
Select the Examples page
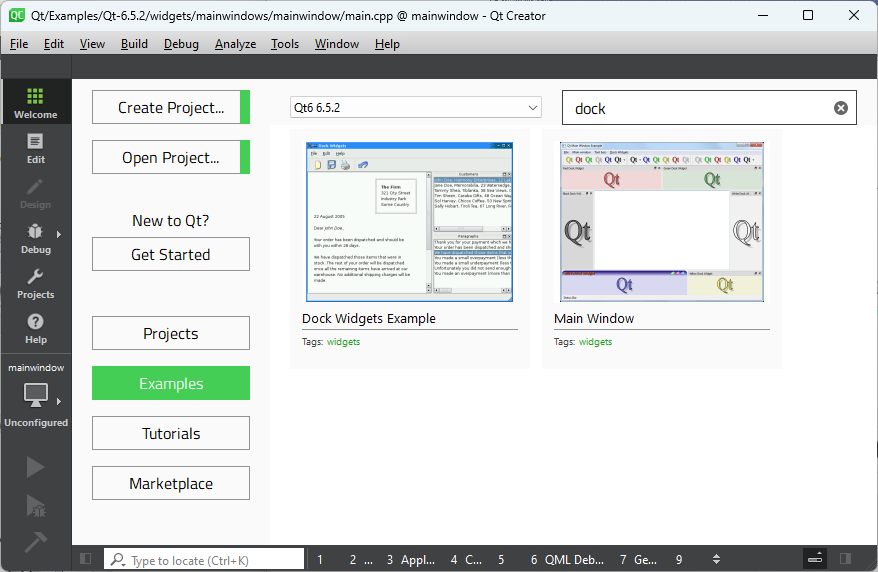coord(171,383)
